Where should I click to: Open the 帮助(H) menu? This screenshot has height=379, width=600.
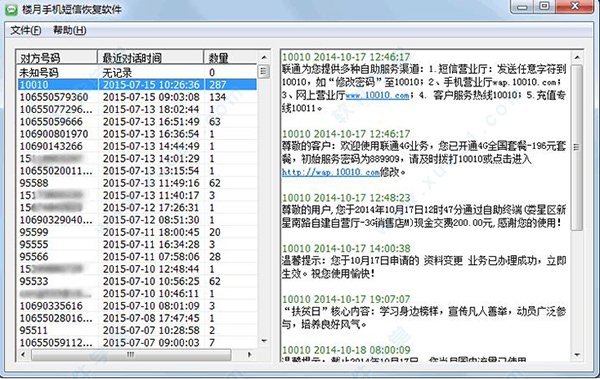click(x=70, y=30)
